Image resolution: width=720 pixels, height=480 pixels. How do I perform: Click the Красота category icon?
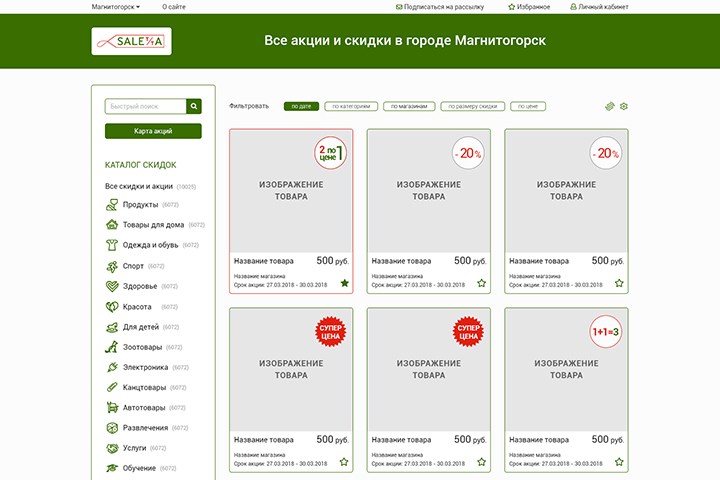pos(112,306)
